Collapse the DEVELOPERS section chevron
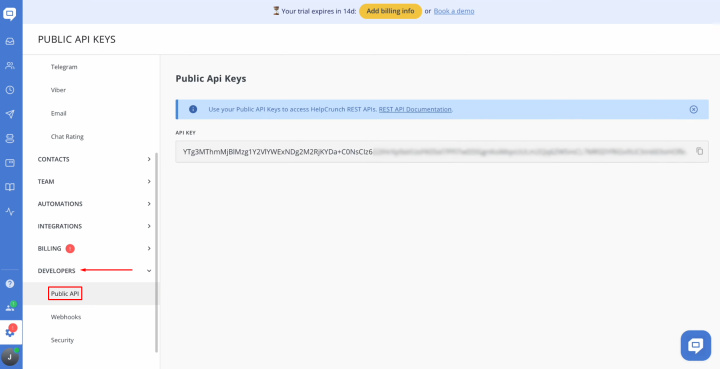This screenshot has height=369, width=720. (x=149, y=271)
